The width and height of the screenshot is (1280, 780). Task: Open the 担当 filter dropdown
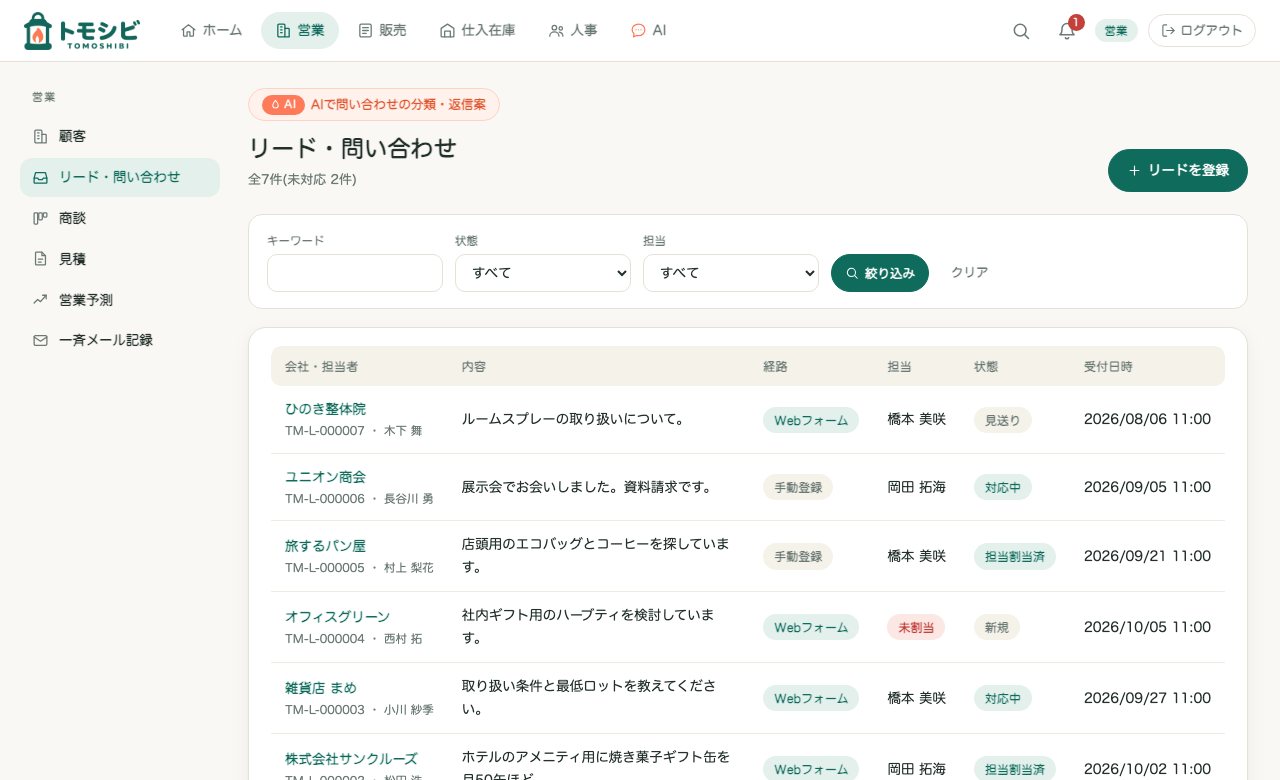(x=731, y=273)
